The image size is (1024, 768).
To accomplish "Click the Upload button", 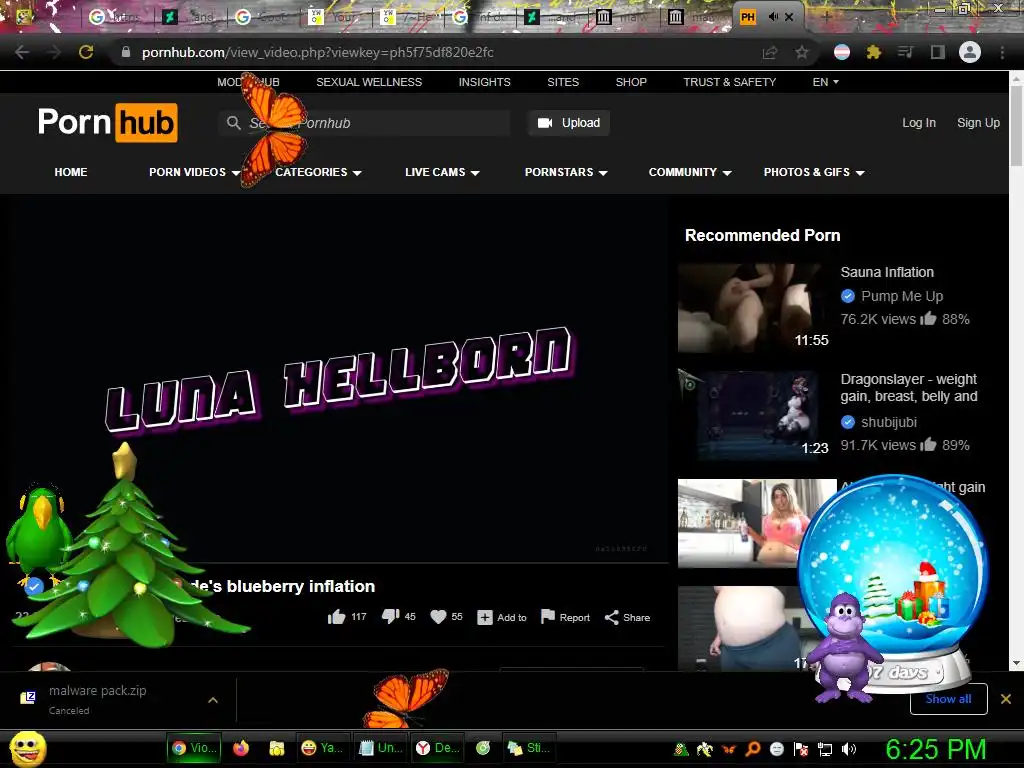I will pyautogui.click(x=569, y=123).
